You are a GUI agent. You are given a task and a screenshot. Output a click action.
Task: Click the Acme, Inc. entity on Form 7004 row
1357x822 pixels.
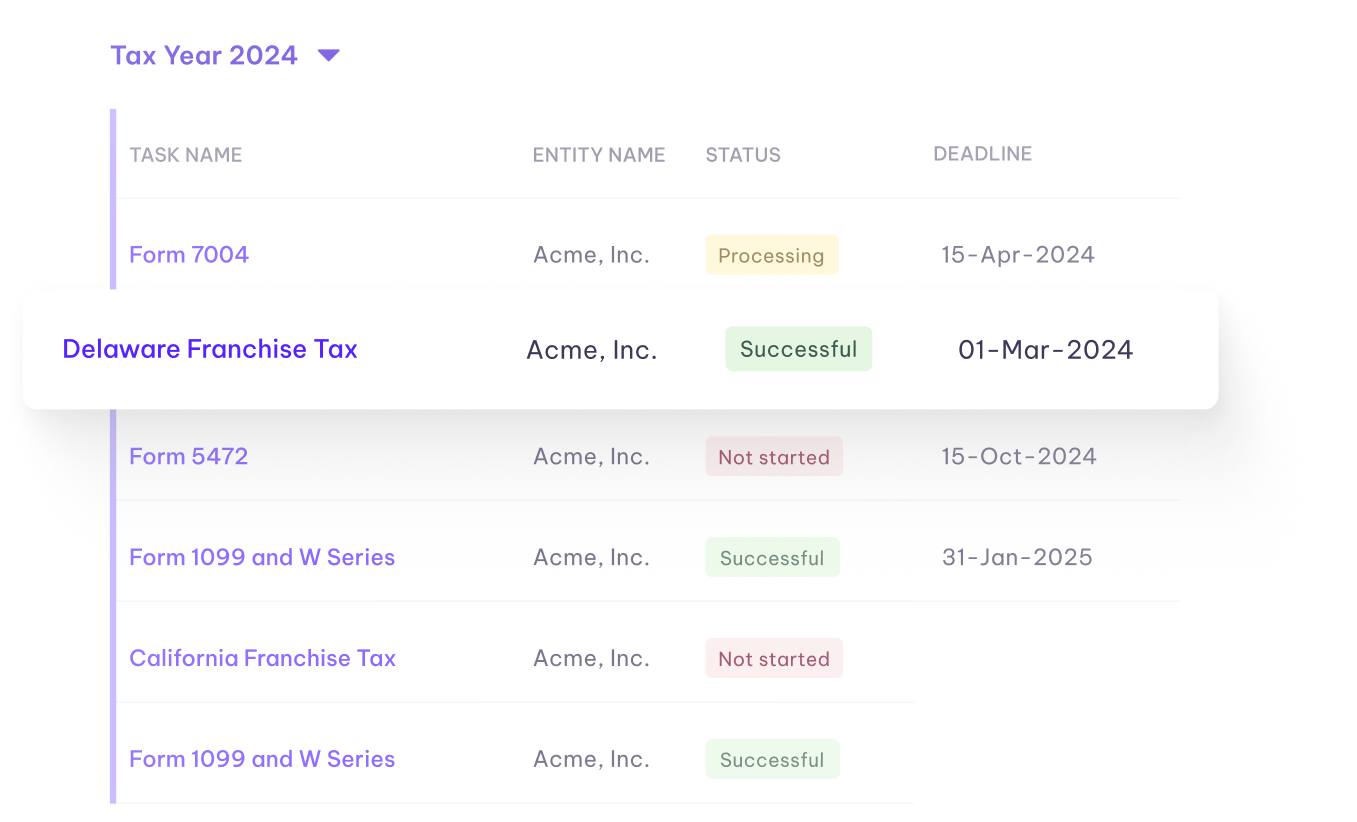[591, 255]
